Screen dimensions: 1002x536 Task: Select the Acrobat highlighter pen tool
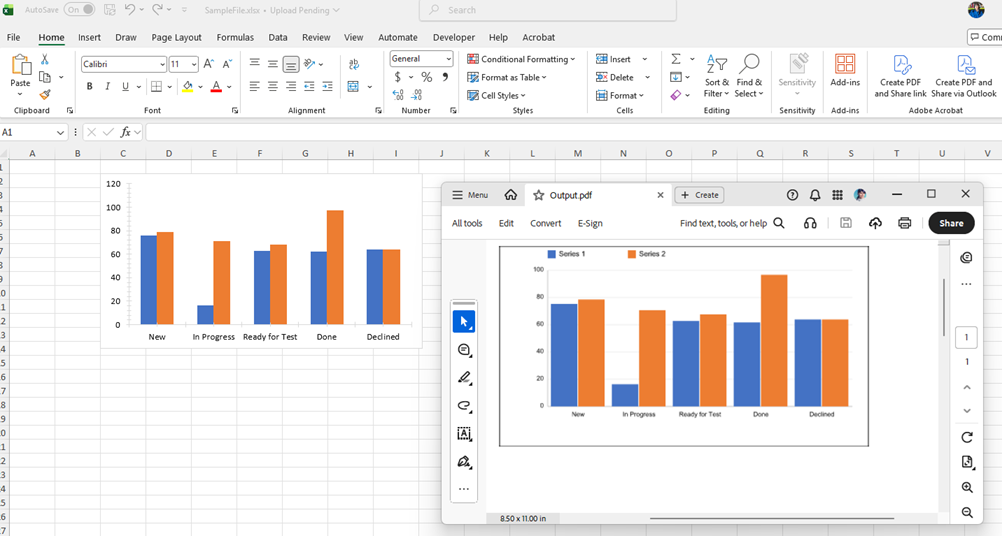[464, 378]
